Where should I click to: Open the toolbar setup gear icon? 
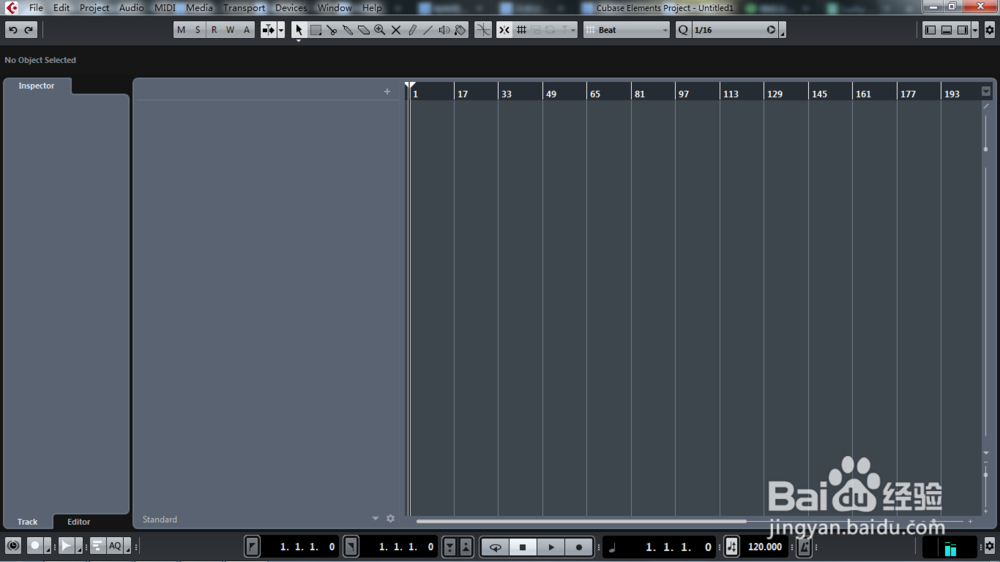point(990,30)
